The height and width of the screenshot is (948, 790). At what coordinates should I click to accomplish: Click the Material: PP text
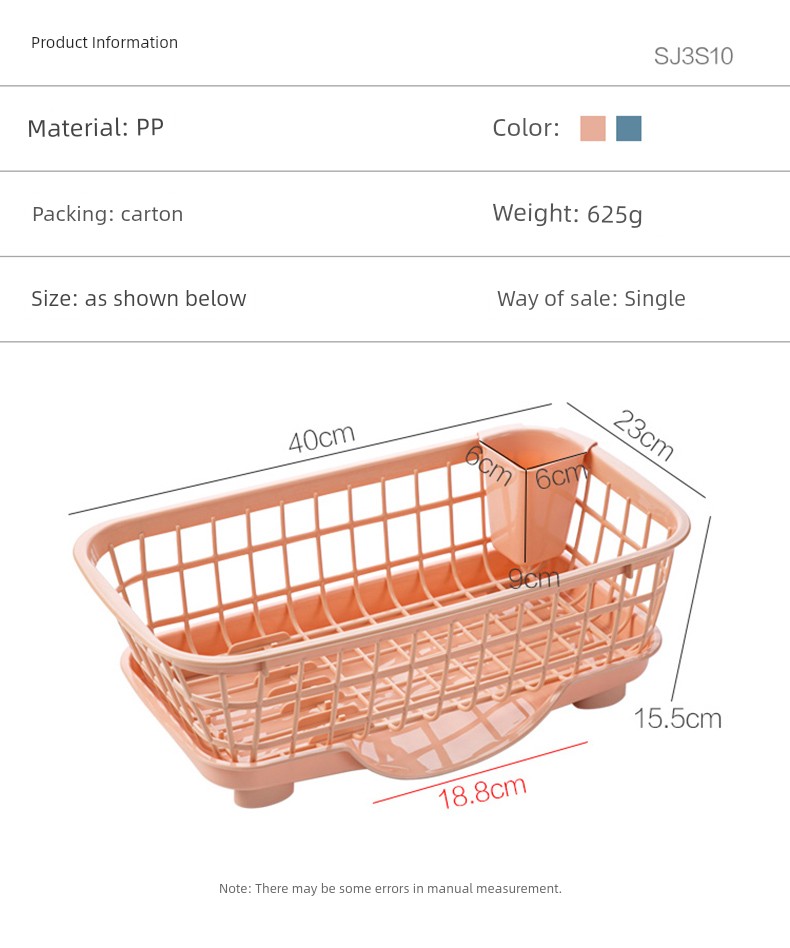point(95,128)
